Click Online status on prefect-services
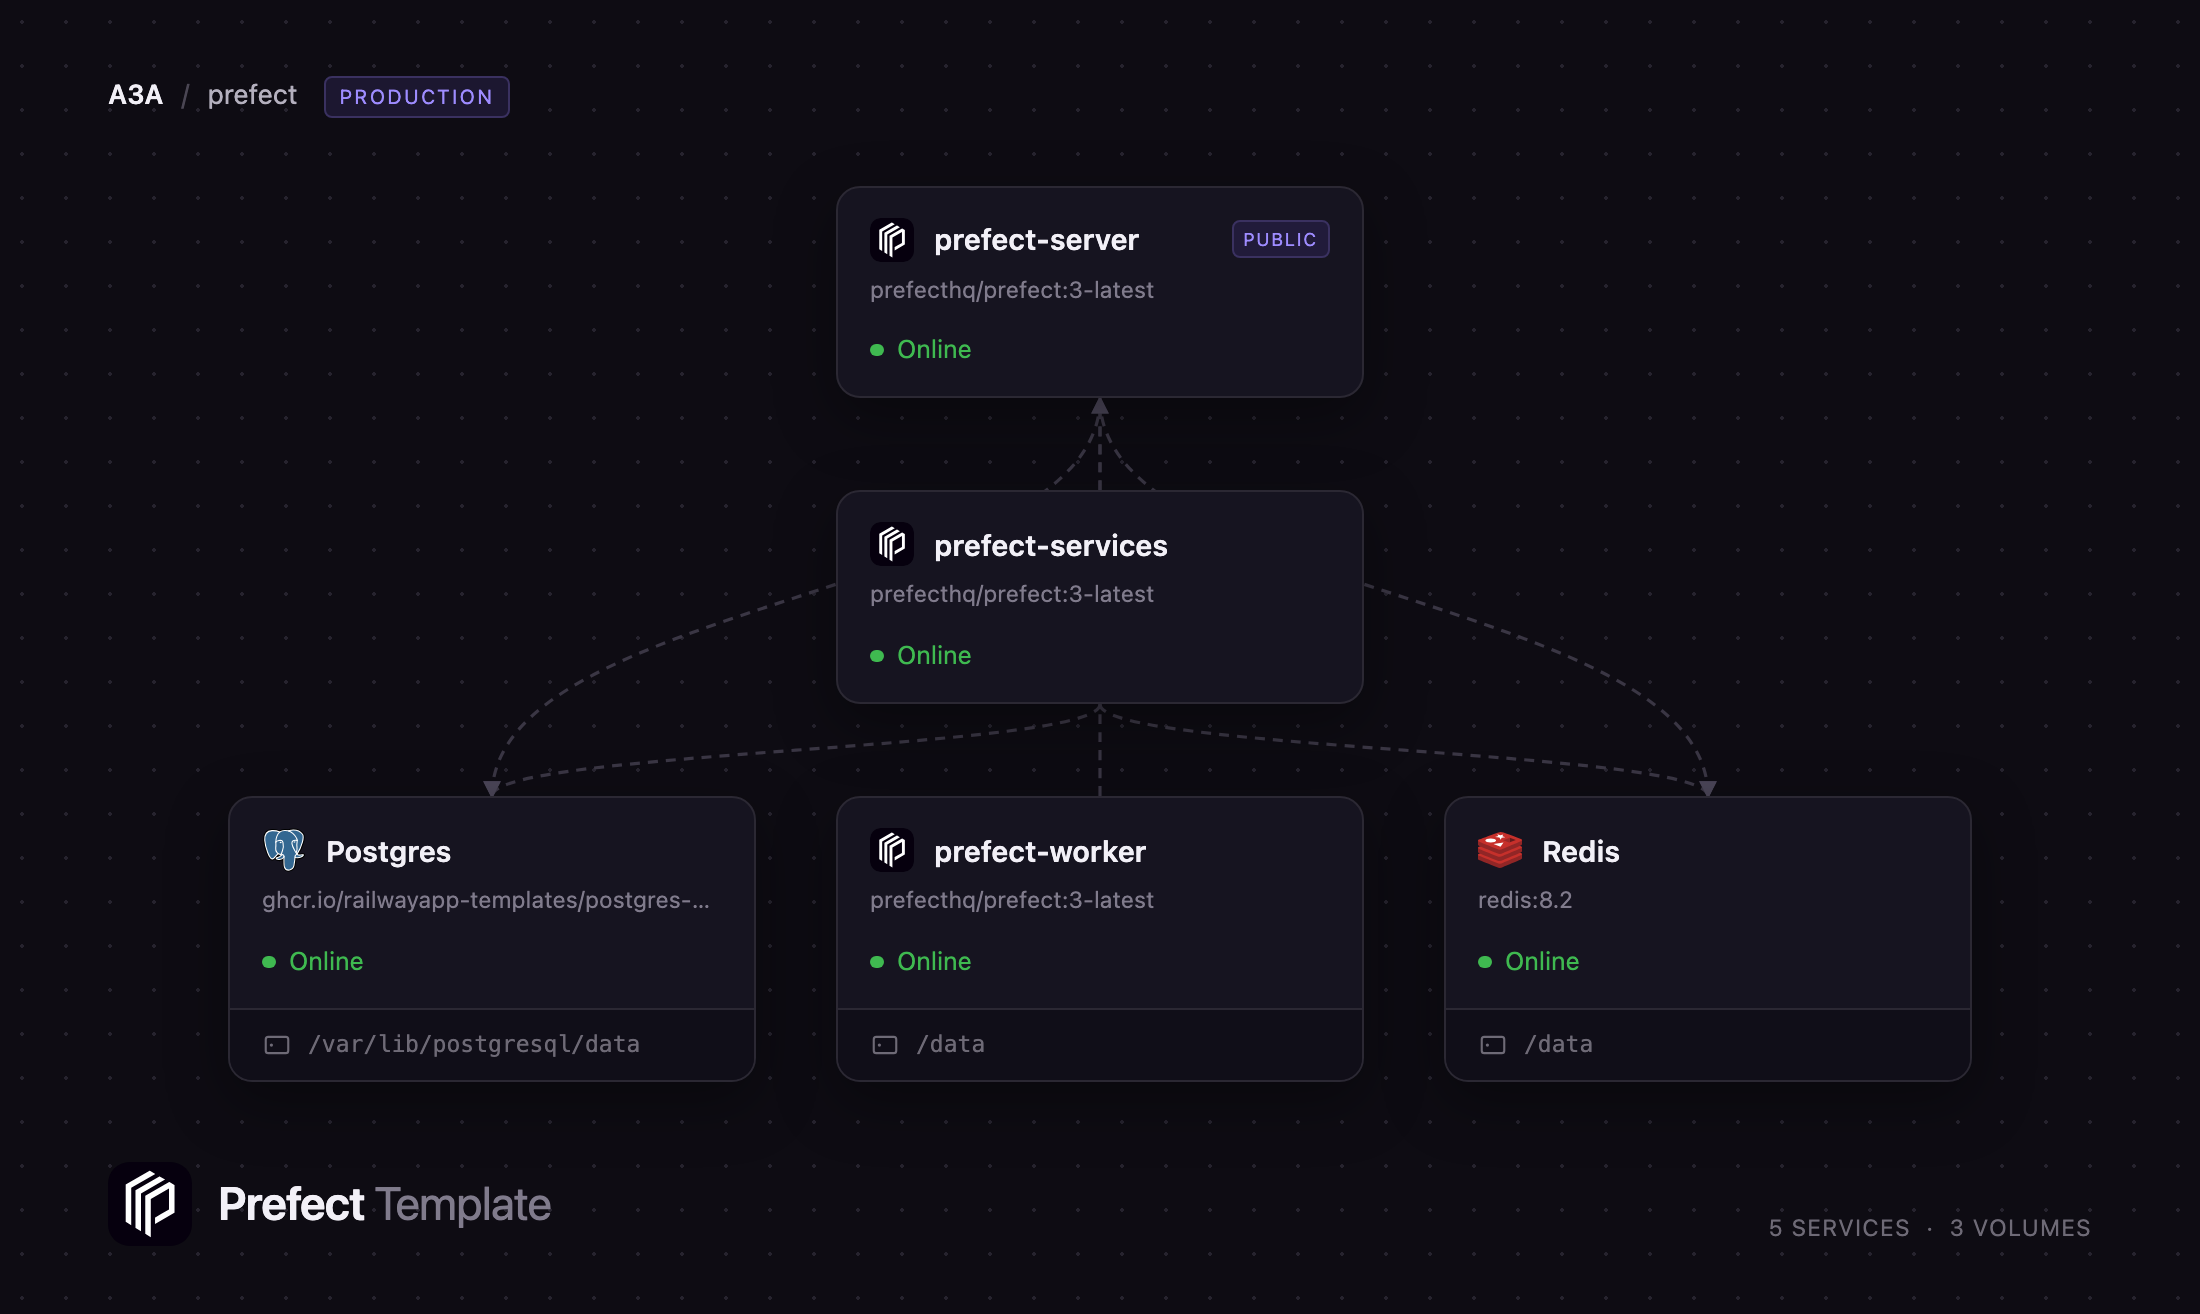 click(x=934, y=656)
